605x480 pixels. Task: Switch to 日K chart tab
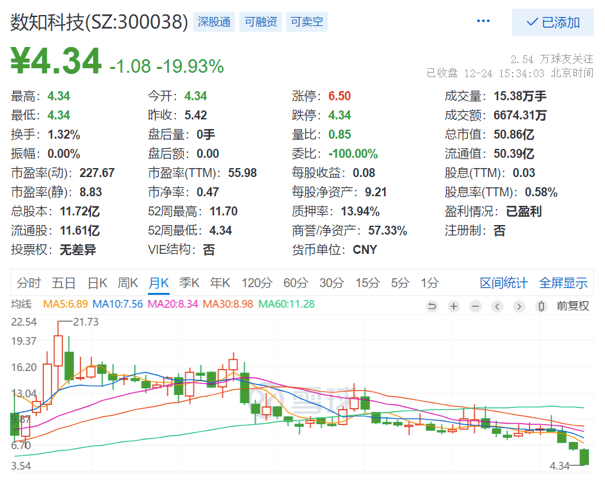97,282
